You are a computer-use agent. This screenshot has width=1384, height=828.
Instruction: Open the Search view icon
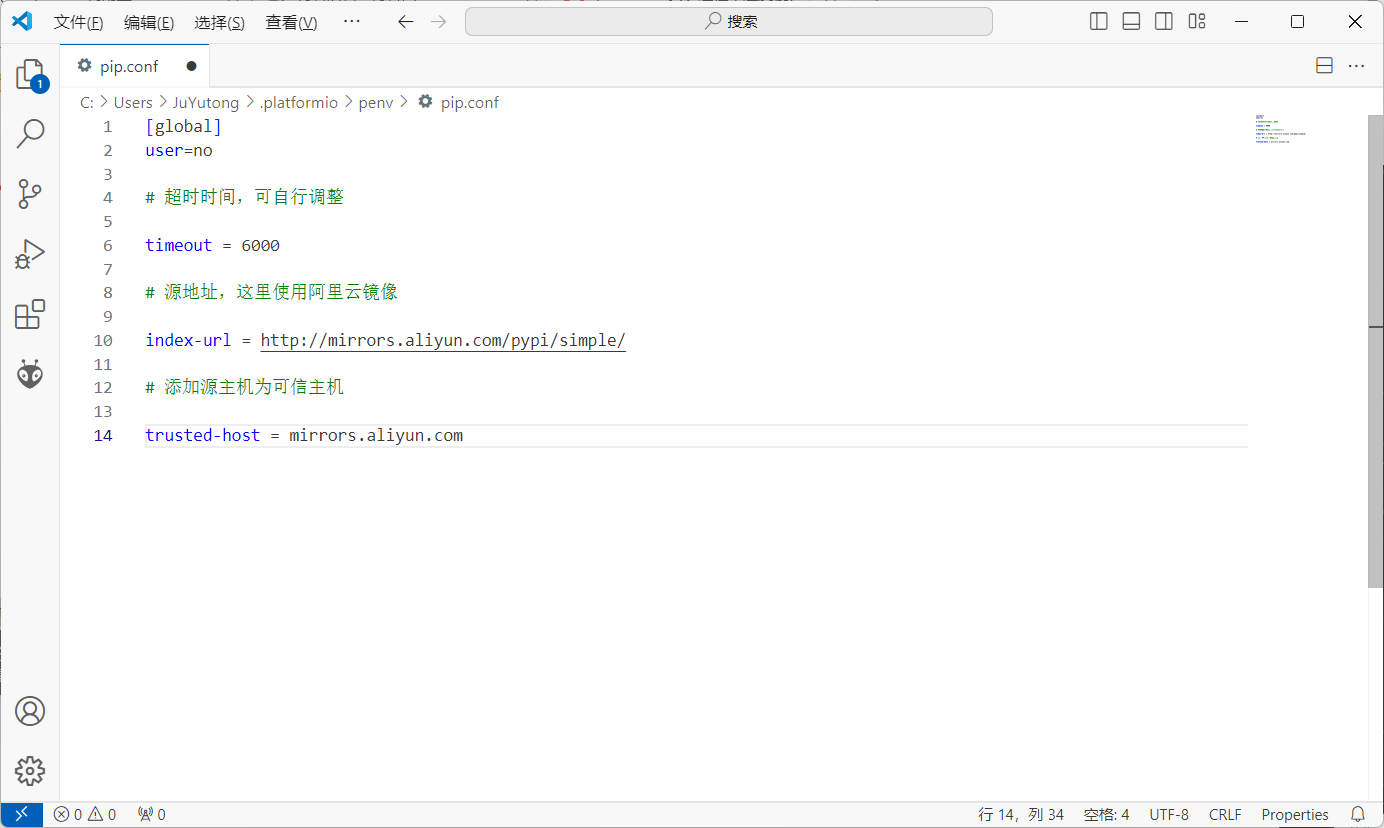pos(30,133)
